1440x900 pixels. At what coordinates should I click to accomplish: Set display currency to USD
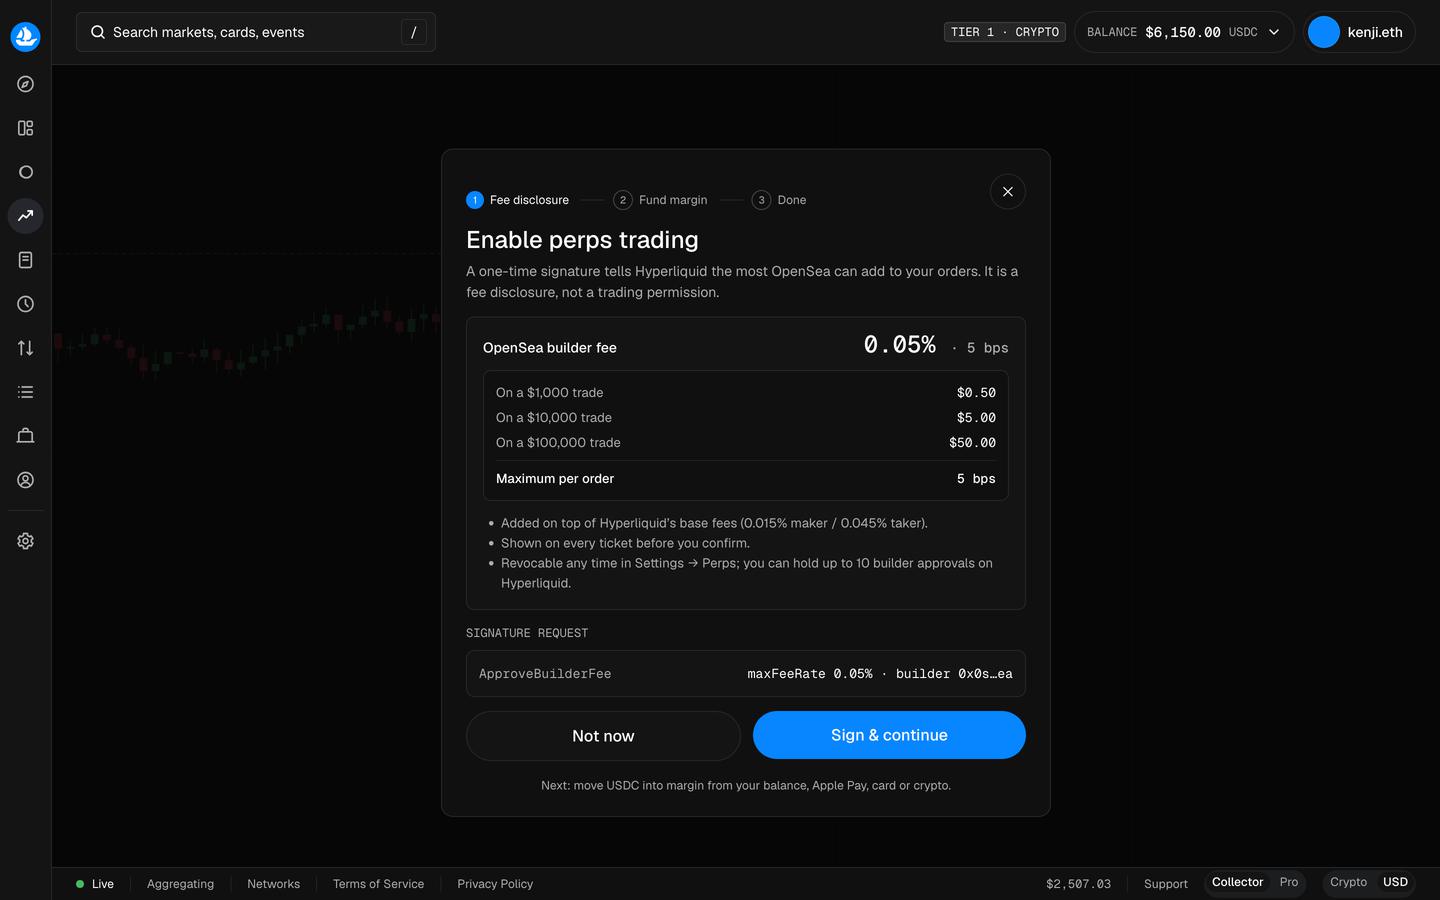click(1395, 882)
